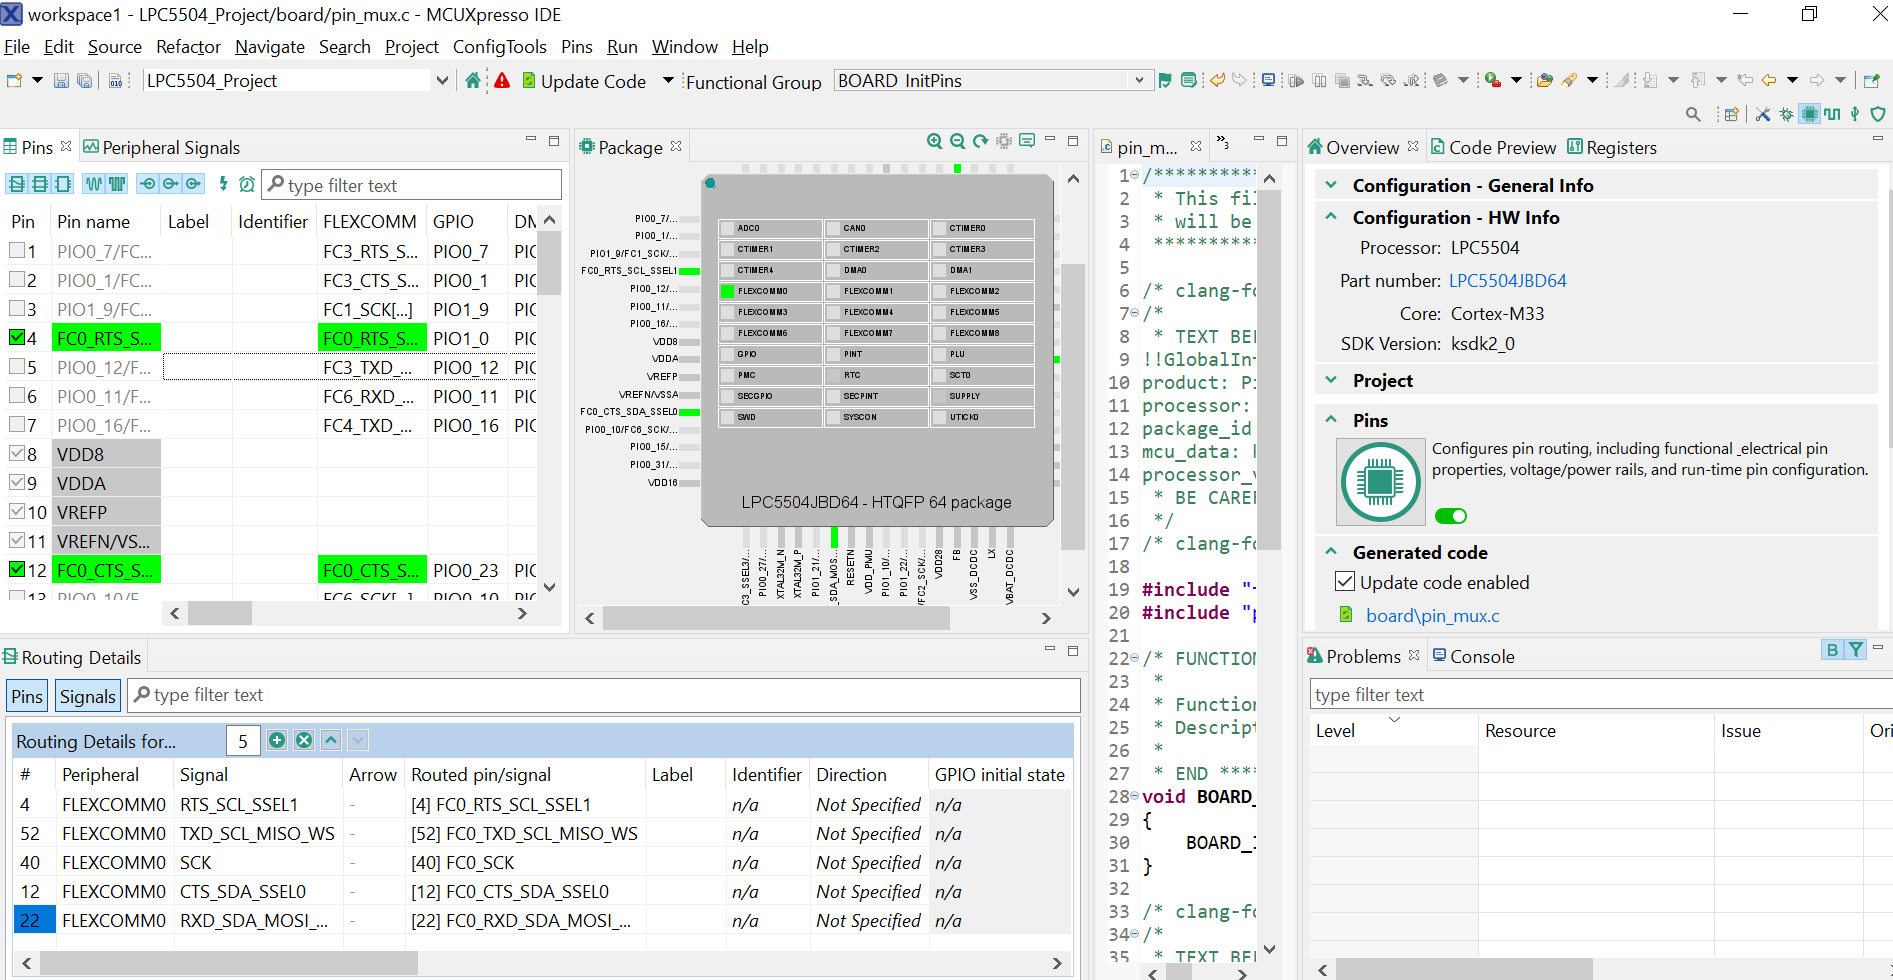Check the checkbox for pin 3 PIO1_9
This screenshot has height=980, width=1893.
pos(17,309)
